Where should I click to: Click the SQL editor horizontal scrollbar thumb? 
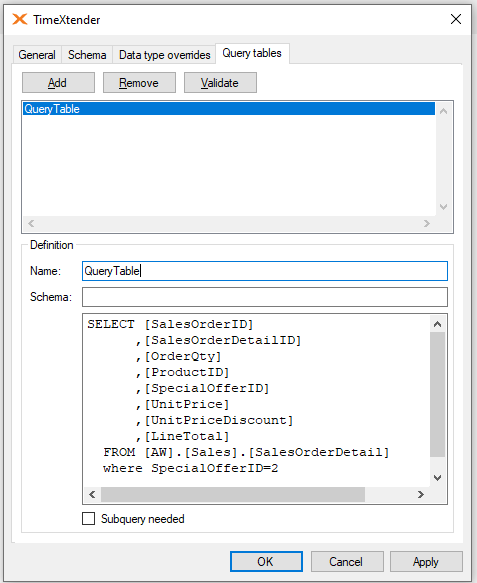click(x=233, y=495)
